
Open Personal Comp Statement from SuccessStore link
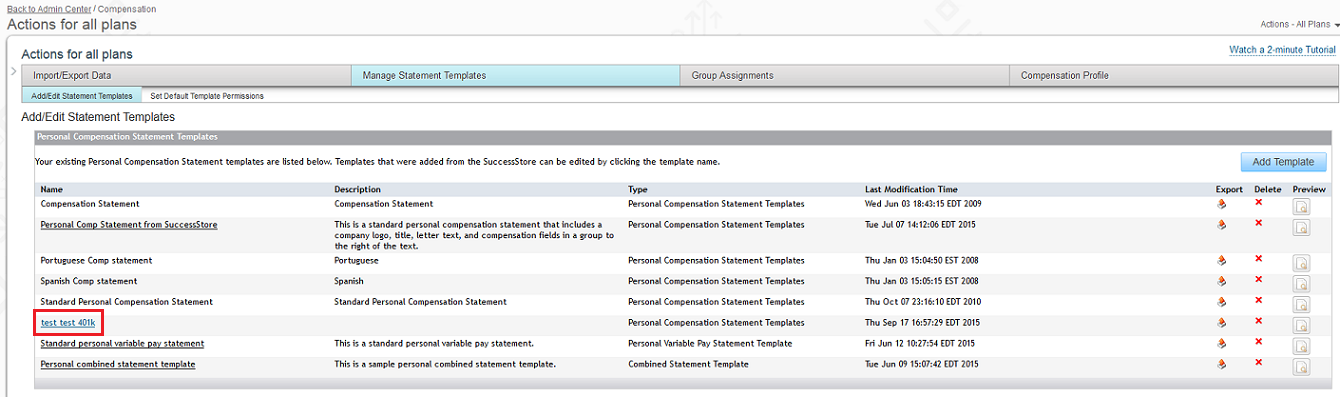(129, 224)
